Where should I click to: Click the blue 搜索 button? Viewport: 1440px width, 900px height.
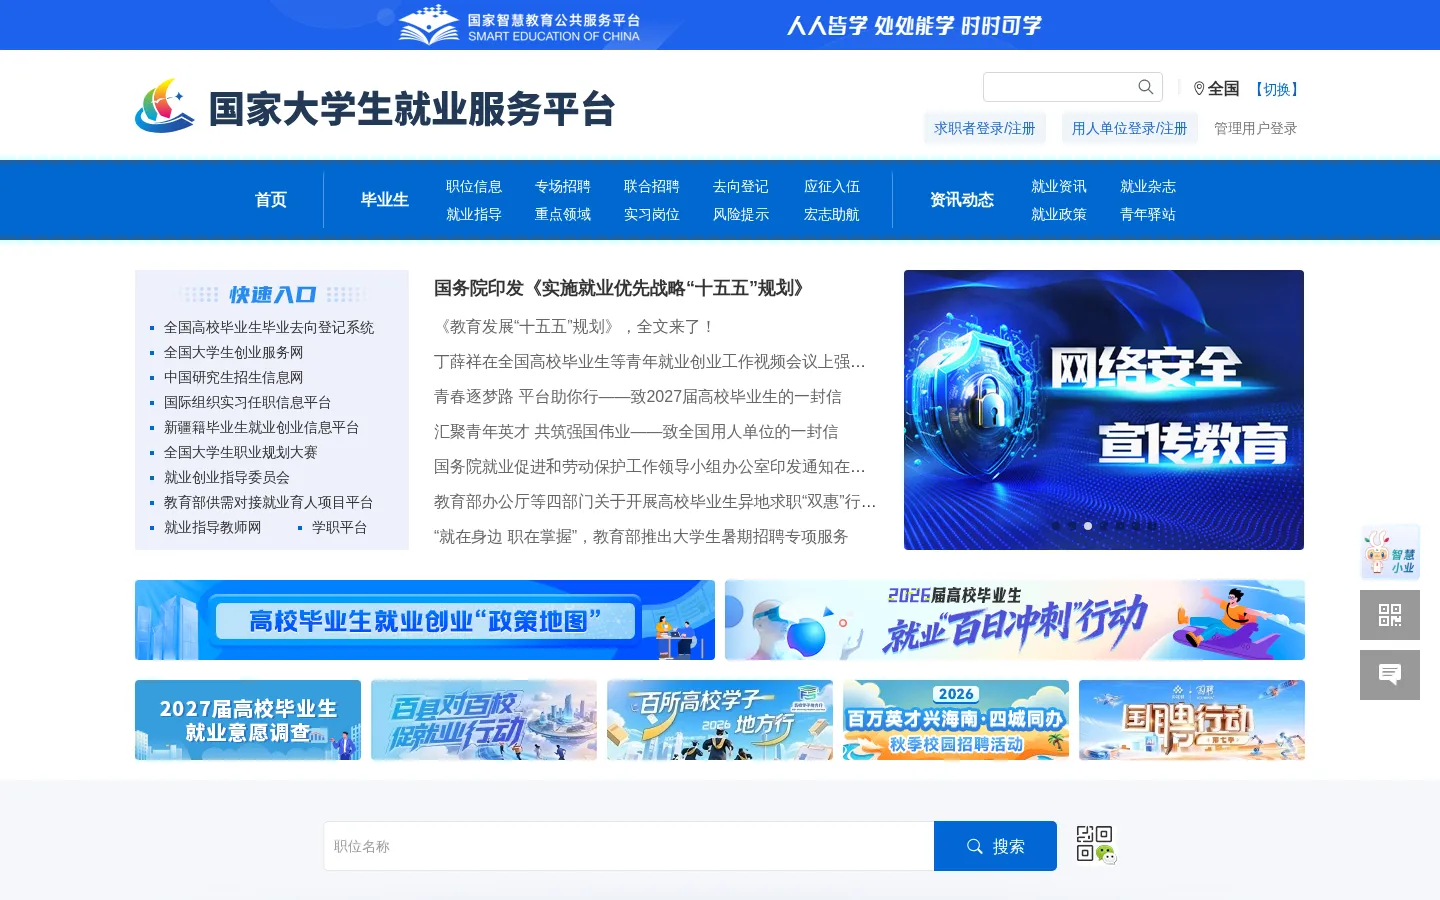click(995, 846)
